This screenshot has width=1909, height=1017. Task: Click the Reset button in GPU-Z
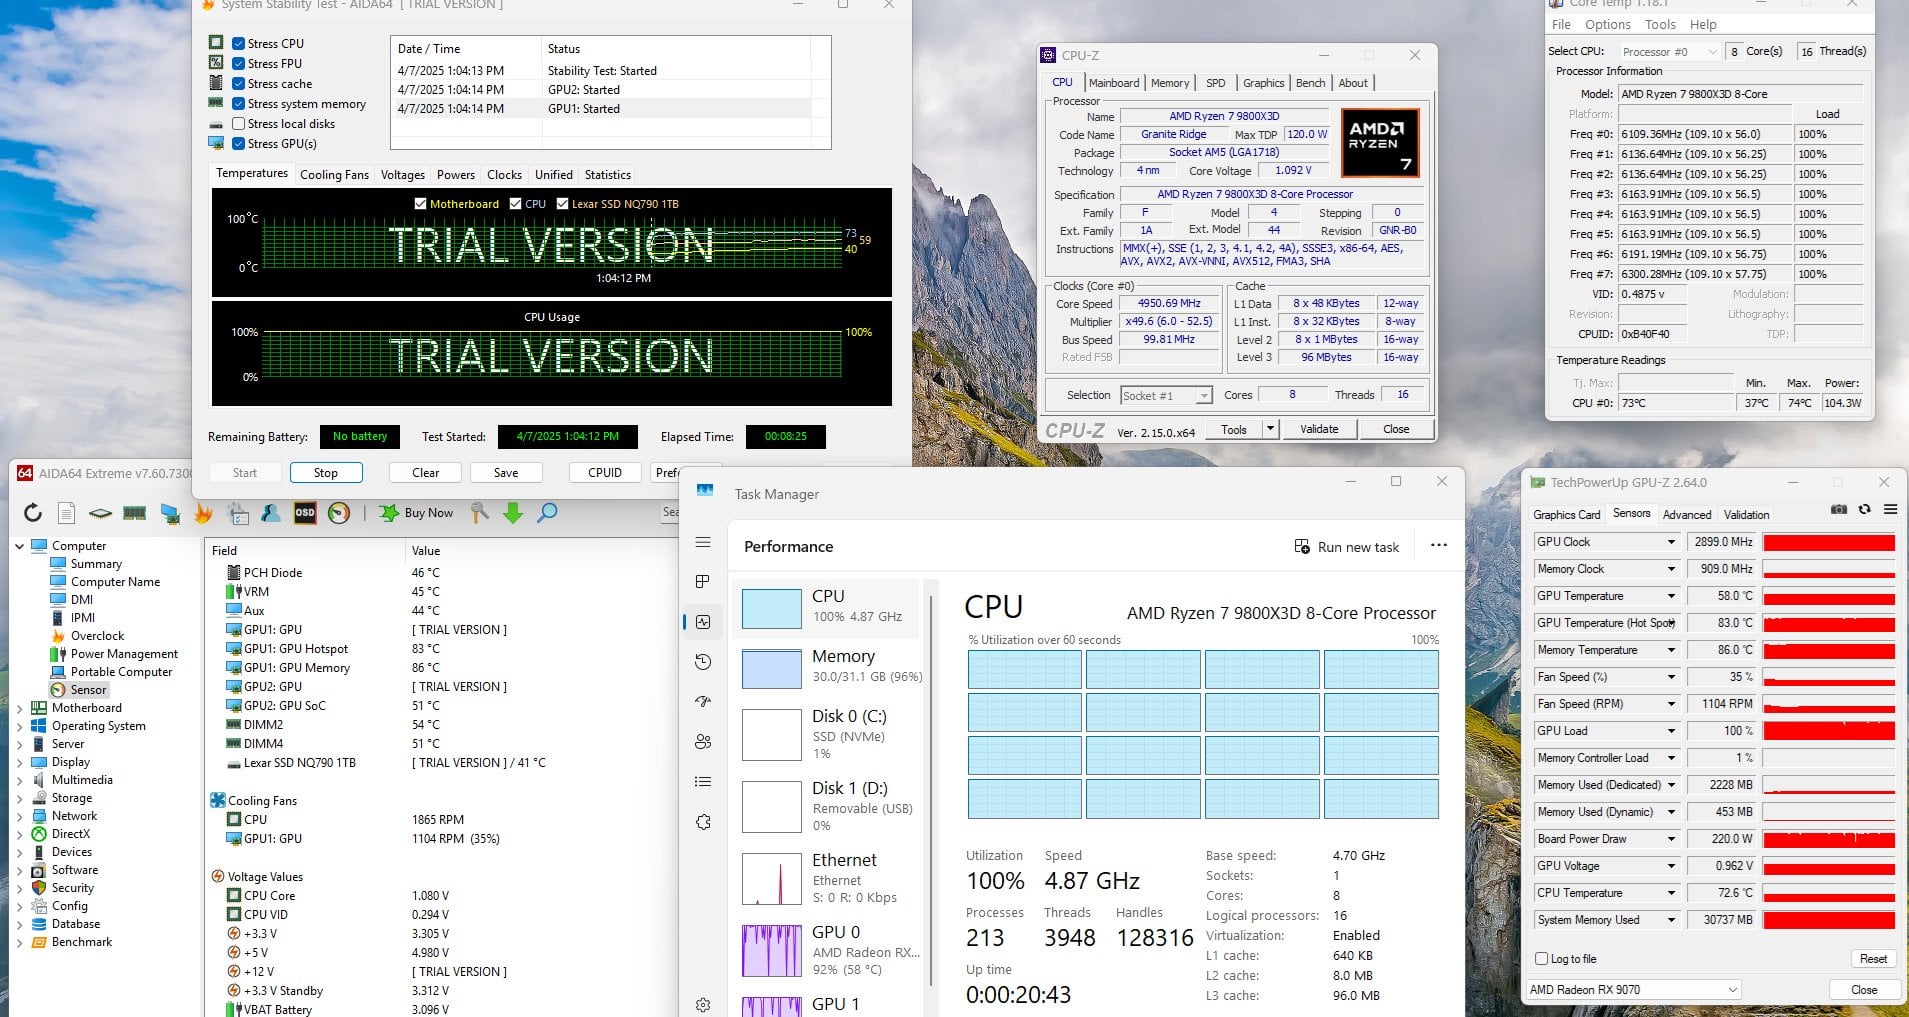point(1873,959)
